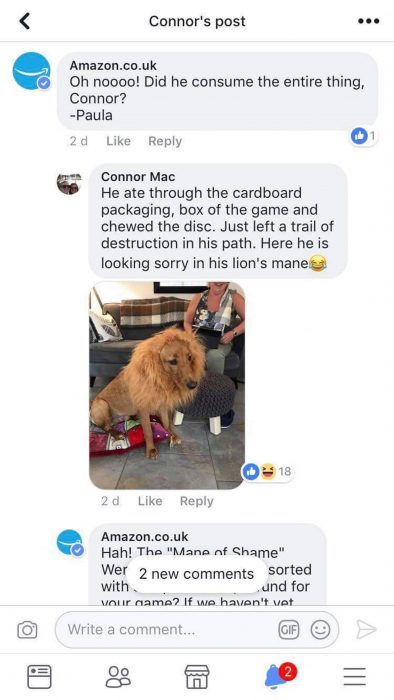View the 2 new comments pill

(196, 574)
